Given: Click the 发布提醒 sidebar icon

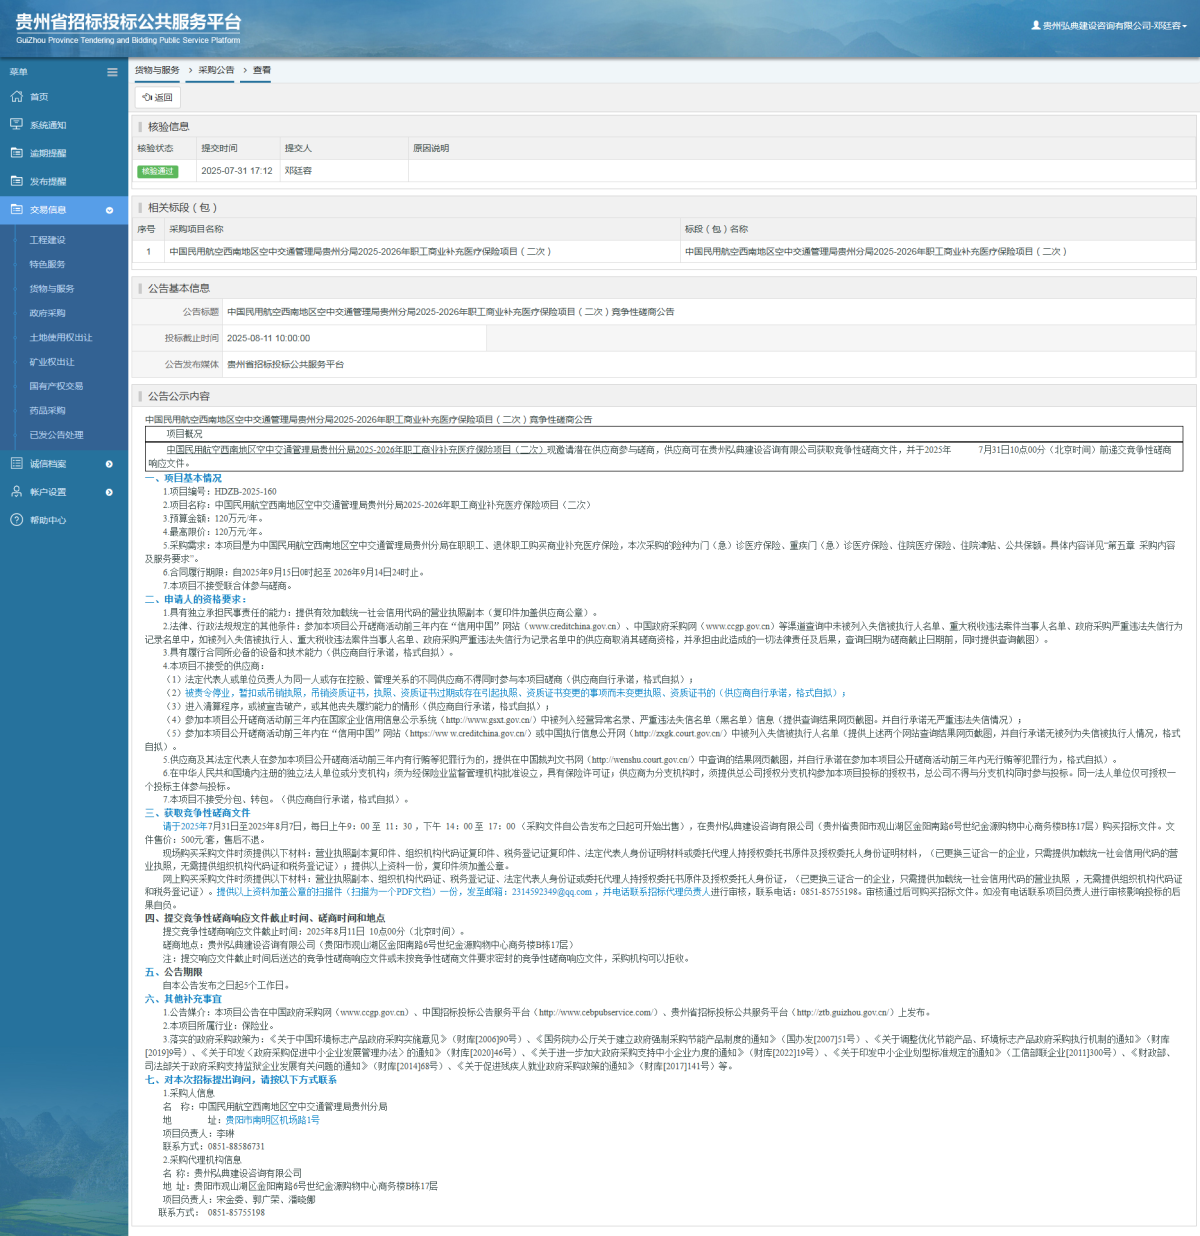Looking at the screenshot, I should 16,181.
